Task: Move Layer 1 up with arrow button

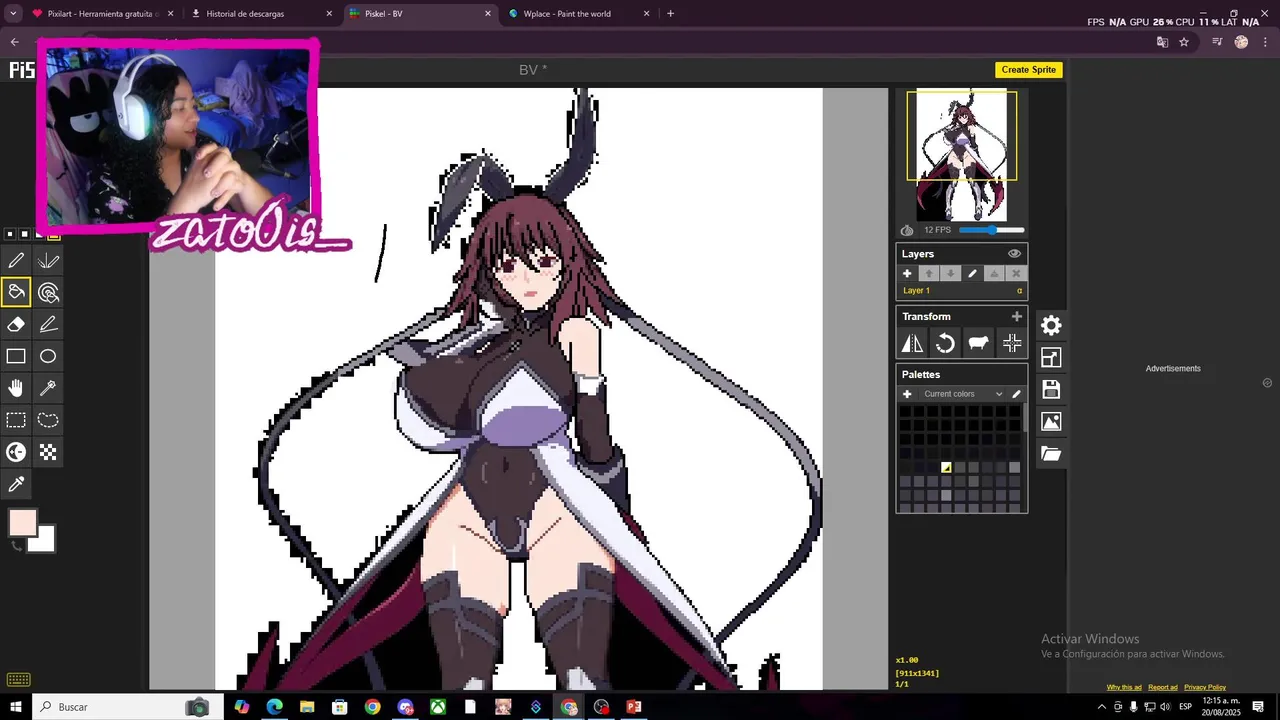Action: 928,273
